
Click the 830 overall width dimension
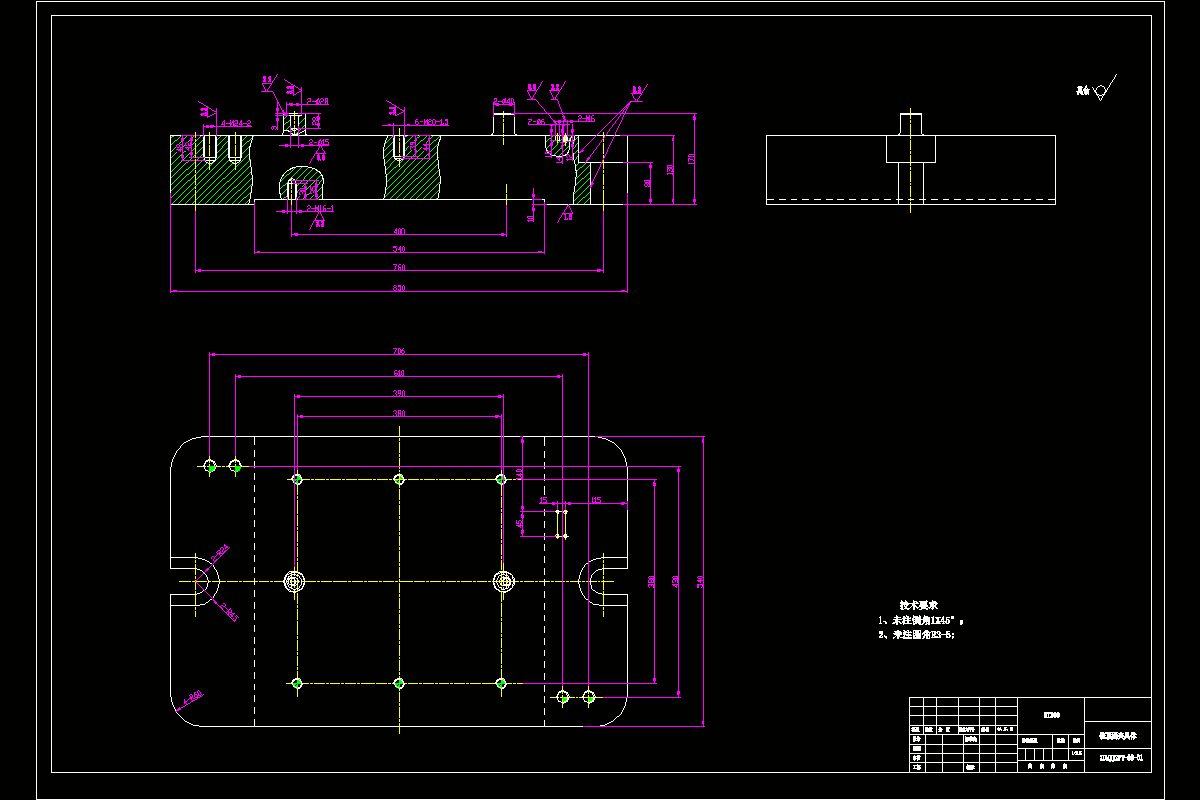tap(399, 288)
